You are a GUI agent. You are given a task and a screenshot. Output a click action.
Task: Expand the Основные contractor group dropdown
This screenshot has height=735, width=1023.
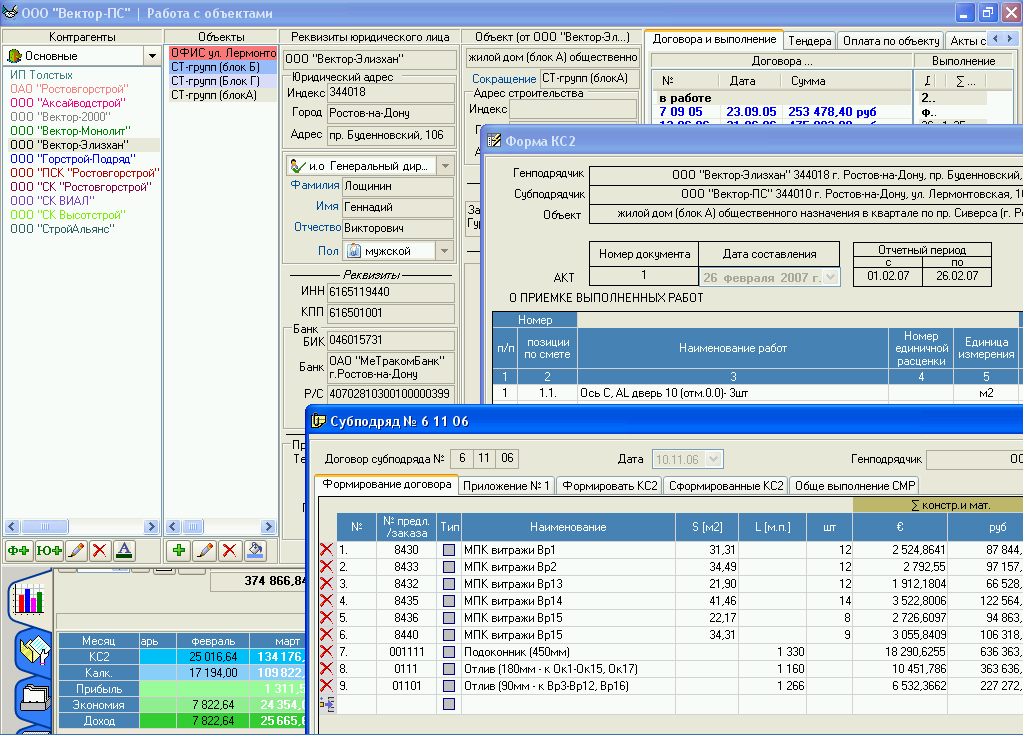point(152,56)
